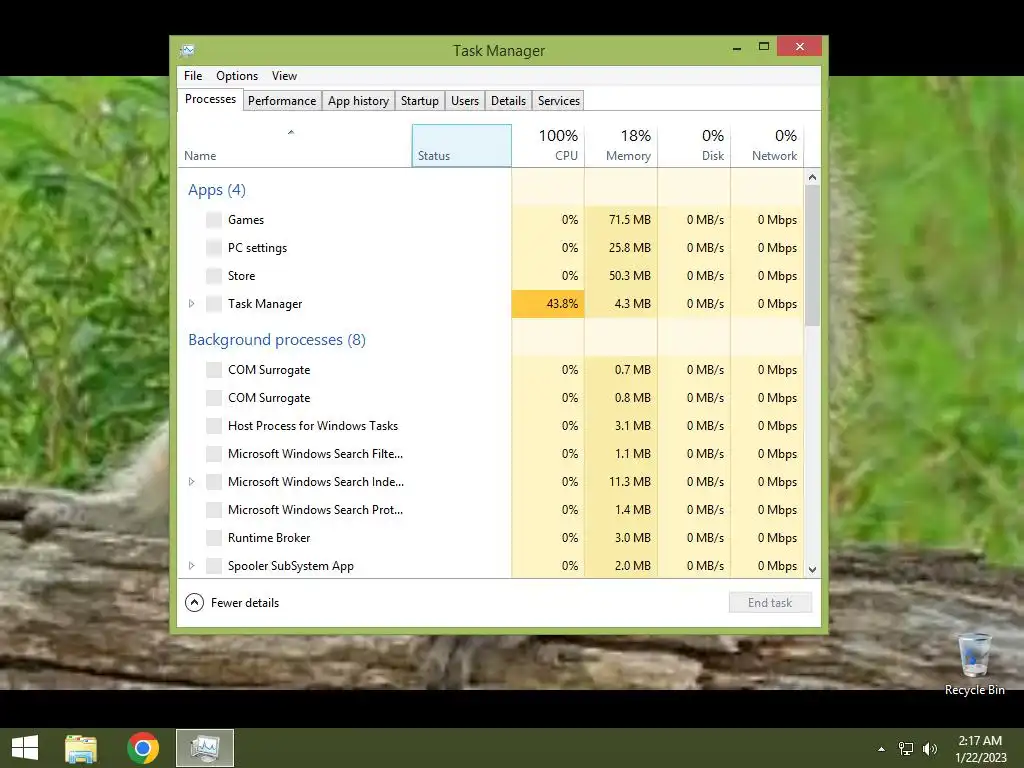Collapse view with Fewer details arrow icon
This screenshot has height=768, width=1024.
194,603
